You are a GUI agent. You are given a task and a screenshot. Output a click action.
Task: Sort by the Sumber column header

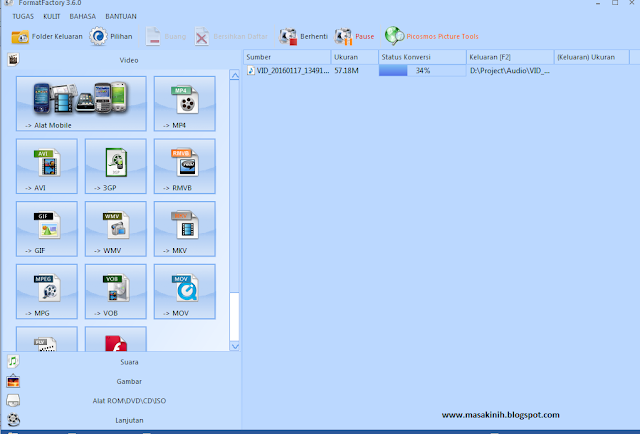click(x=287, y=57)
